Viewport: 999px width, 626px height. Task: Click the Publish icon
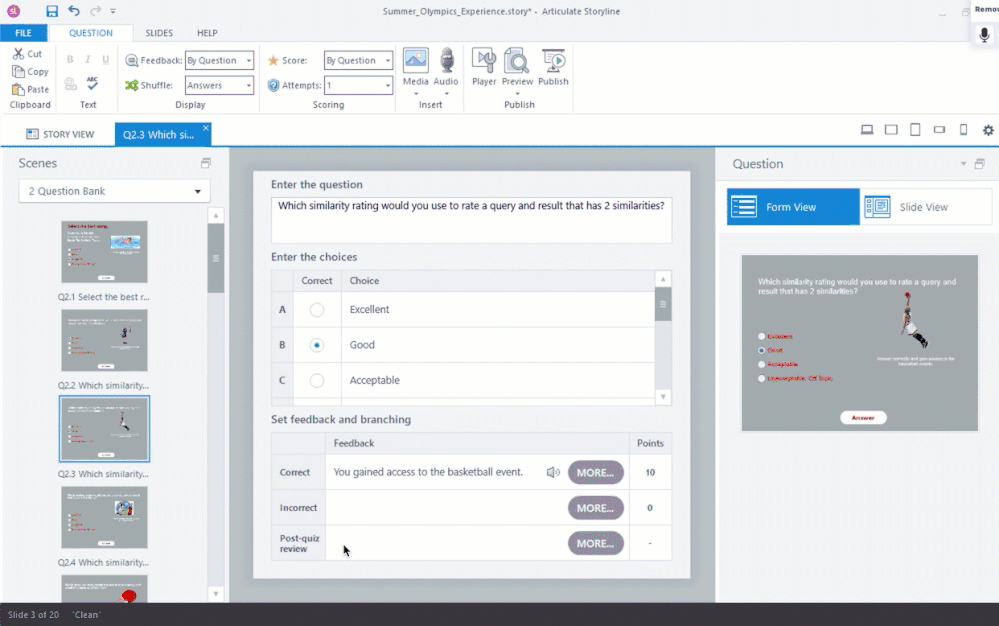pyautogui.click(x=553, y=61)
